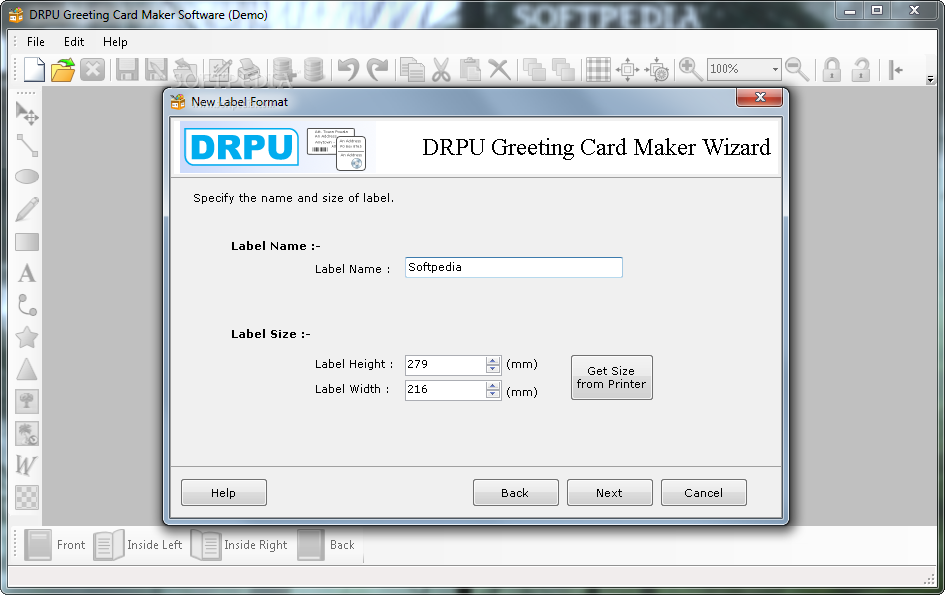Select the Triangle shape tool
The height and width of the screenshot is (595, 945).
tap(27, 369)
